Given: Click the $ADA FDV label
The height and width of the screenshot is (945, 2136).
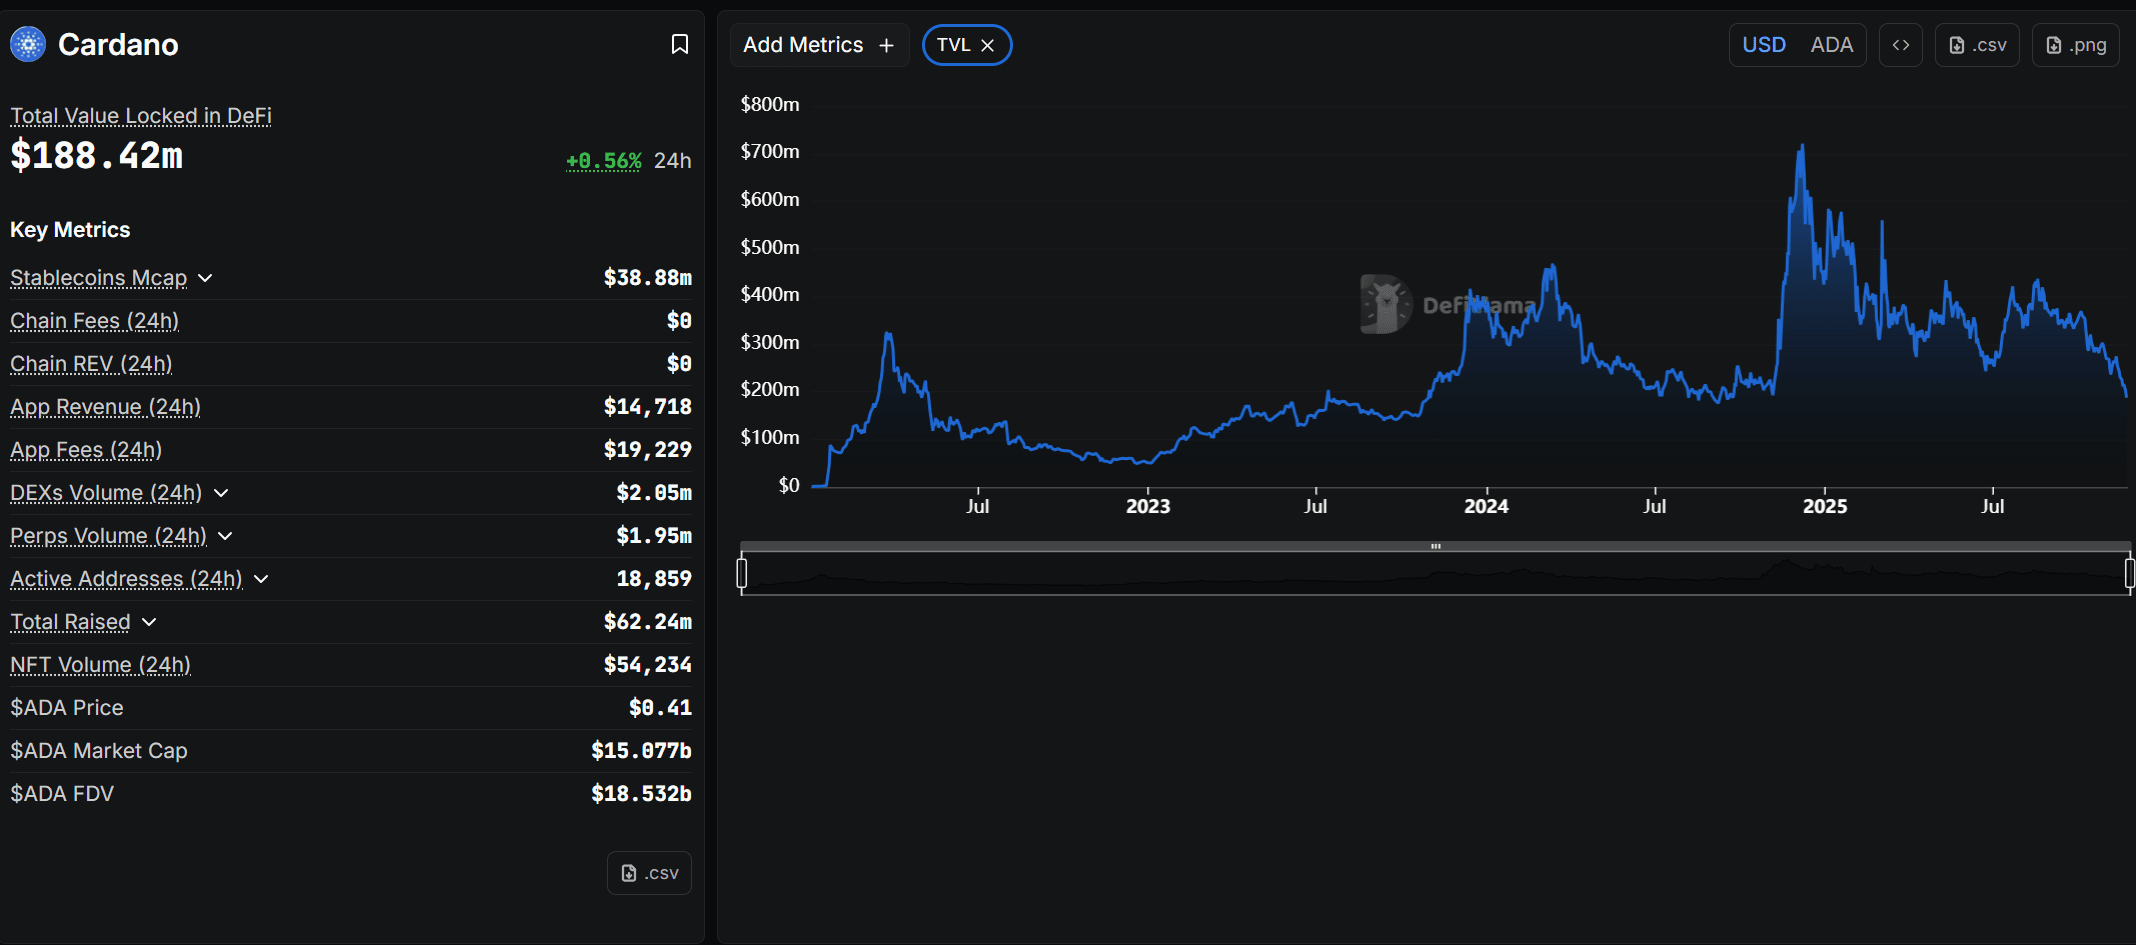Looking at the screenshot, I should tap(62, 794).
